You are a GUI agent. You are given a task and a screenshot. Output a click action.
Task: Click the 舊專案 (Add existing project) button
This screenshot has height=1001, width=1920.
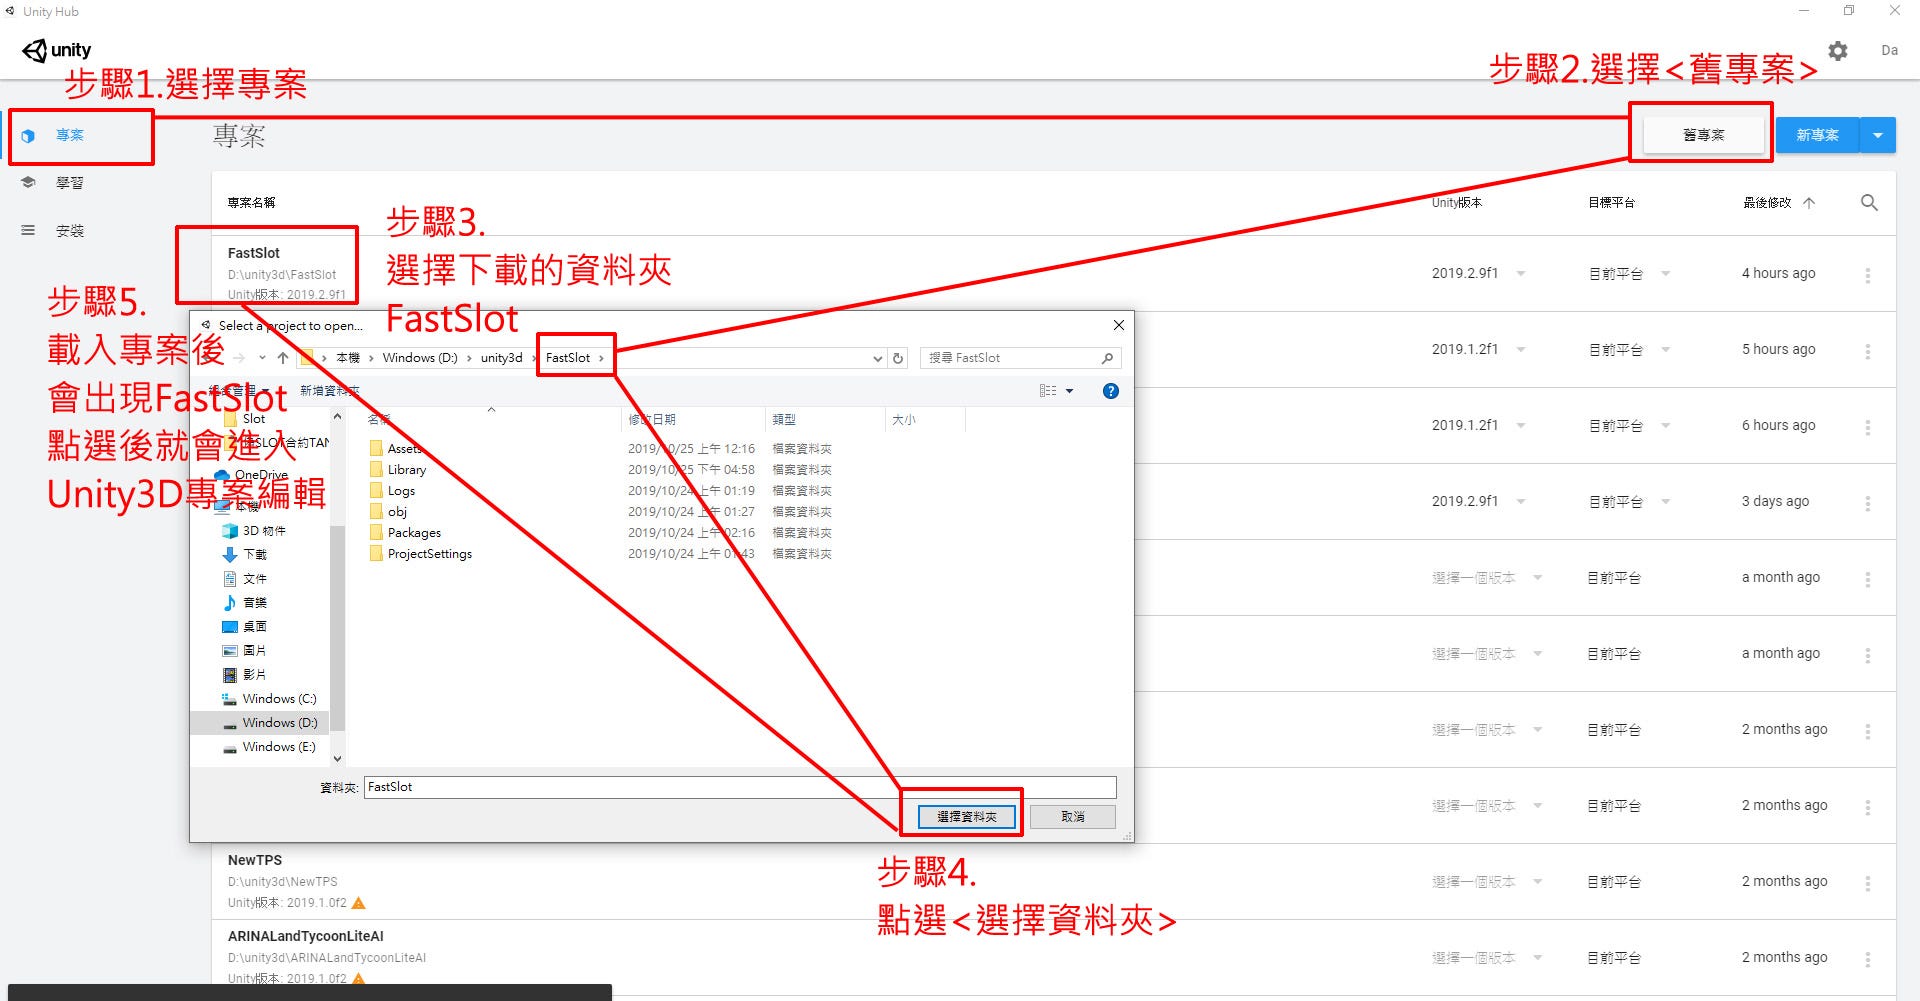(1703, 135)
